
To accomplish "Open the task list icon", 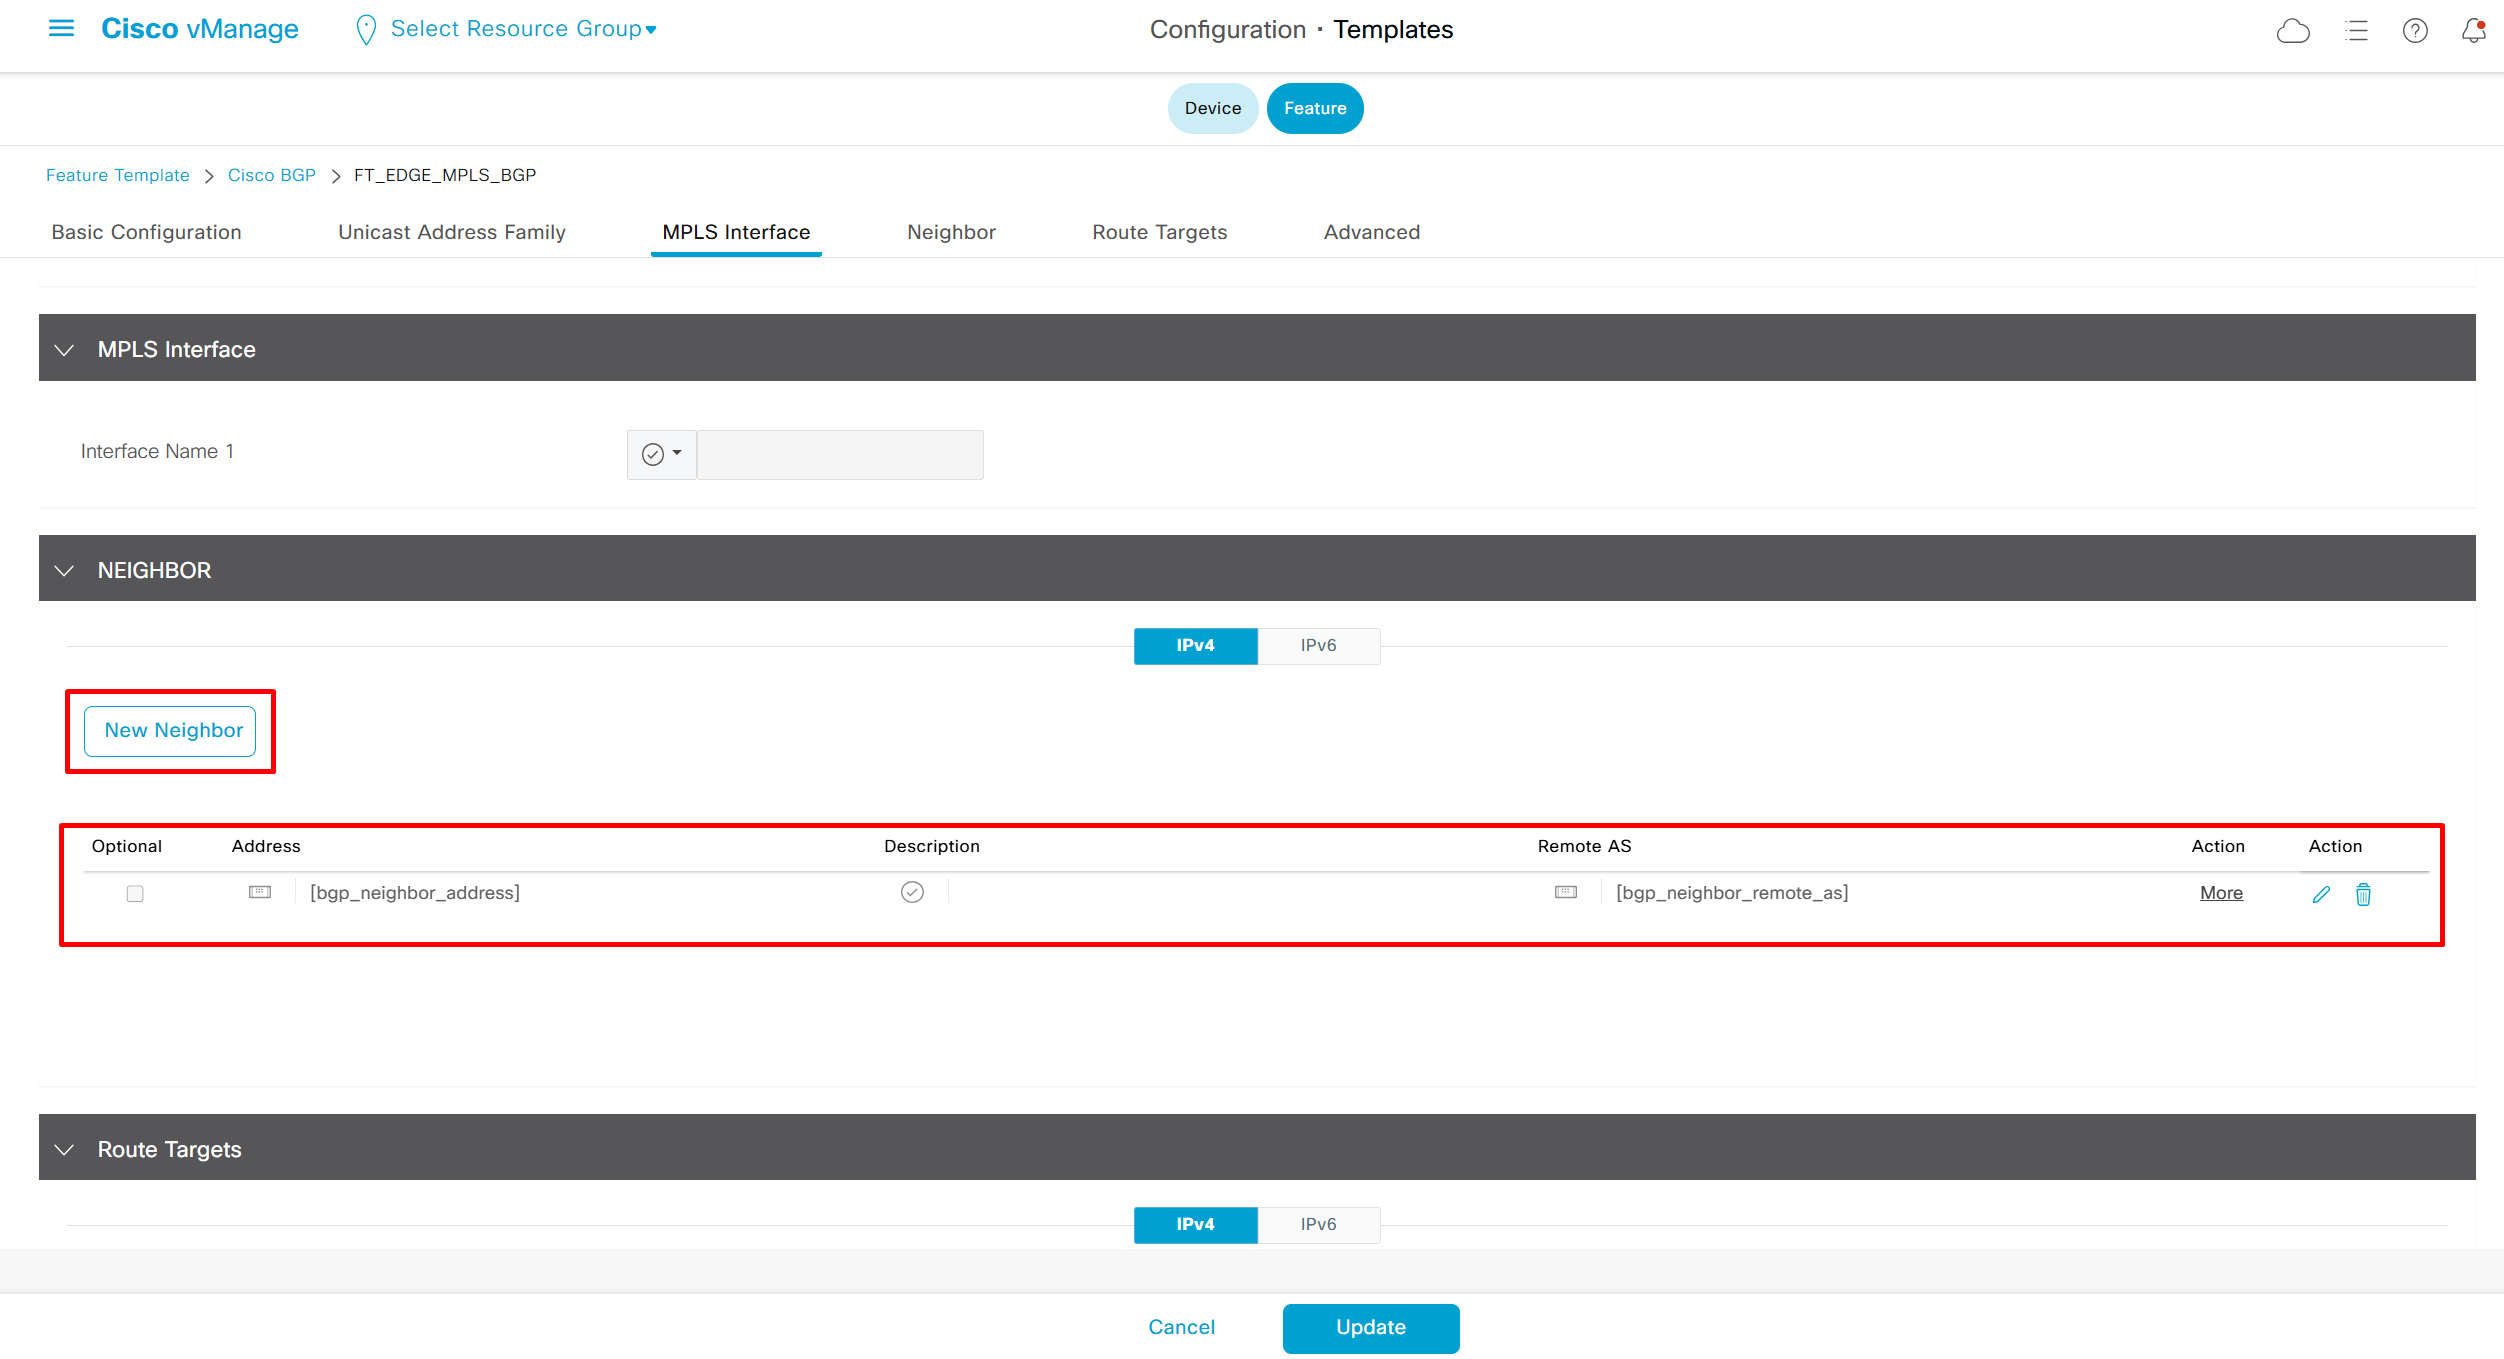I will click(x=2356, y=31).
